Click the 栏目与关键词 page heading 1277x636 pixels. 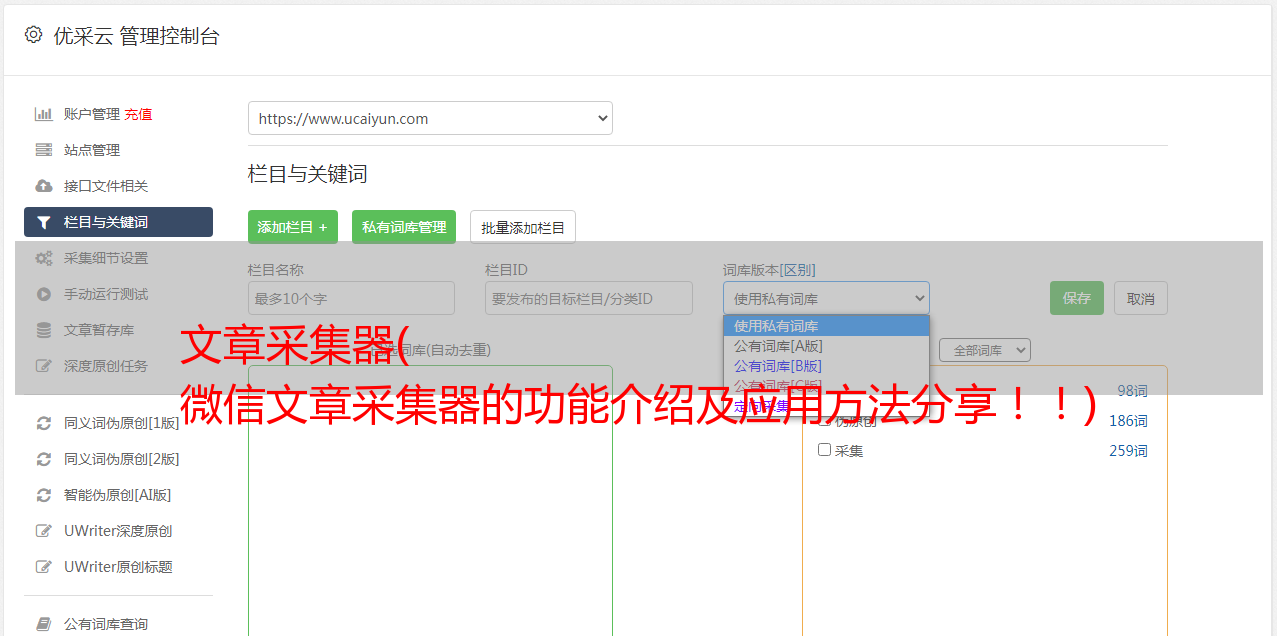[308, 174]
